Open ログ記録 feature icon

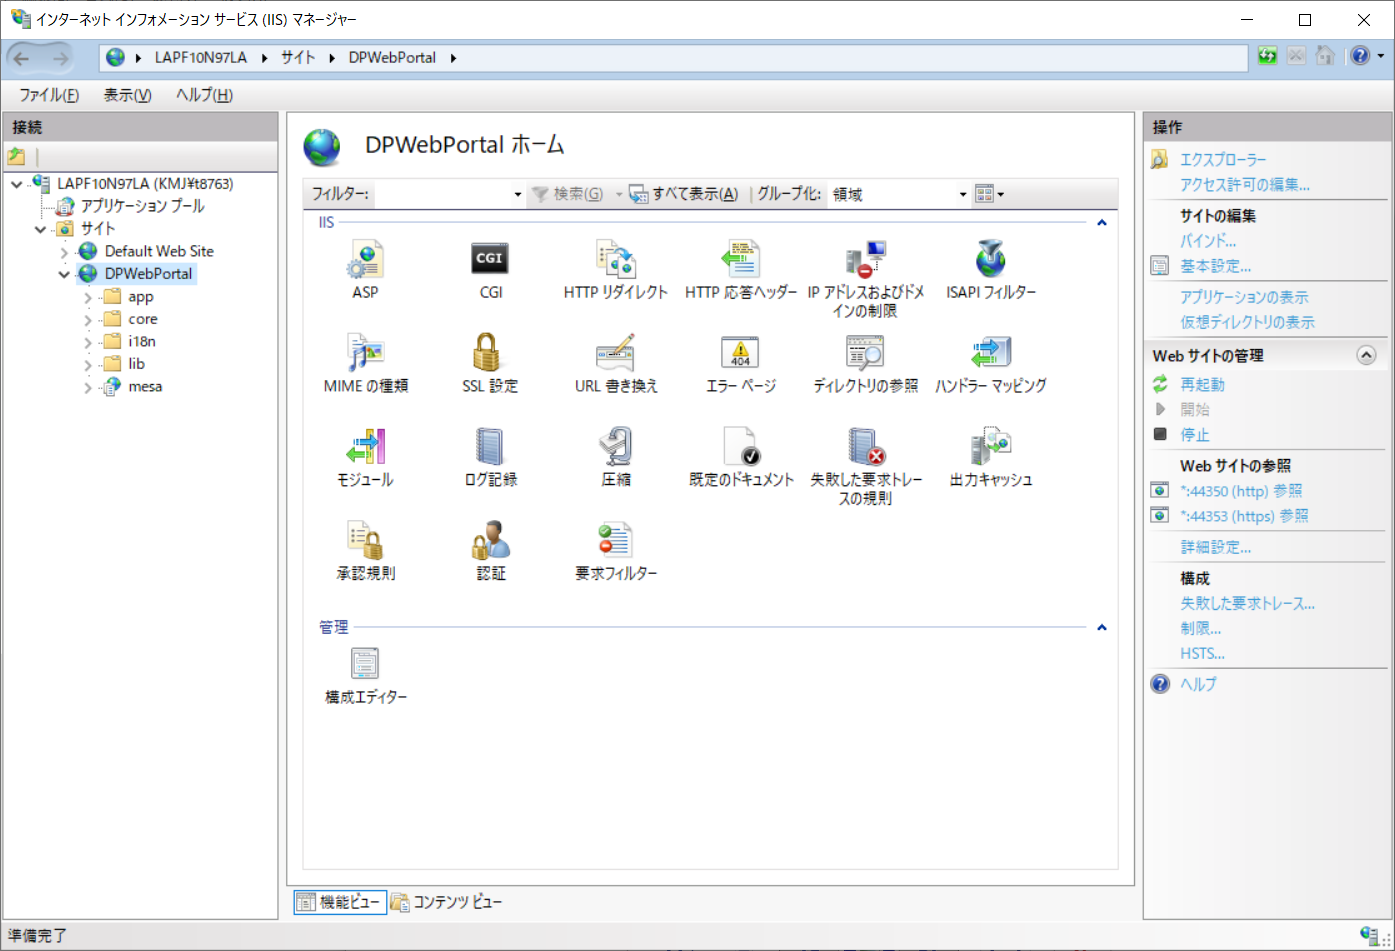tap(490, 447)
